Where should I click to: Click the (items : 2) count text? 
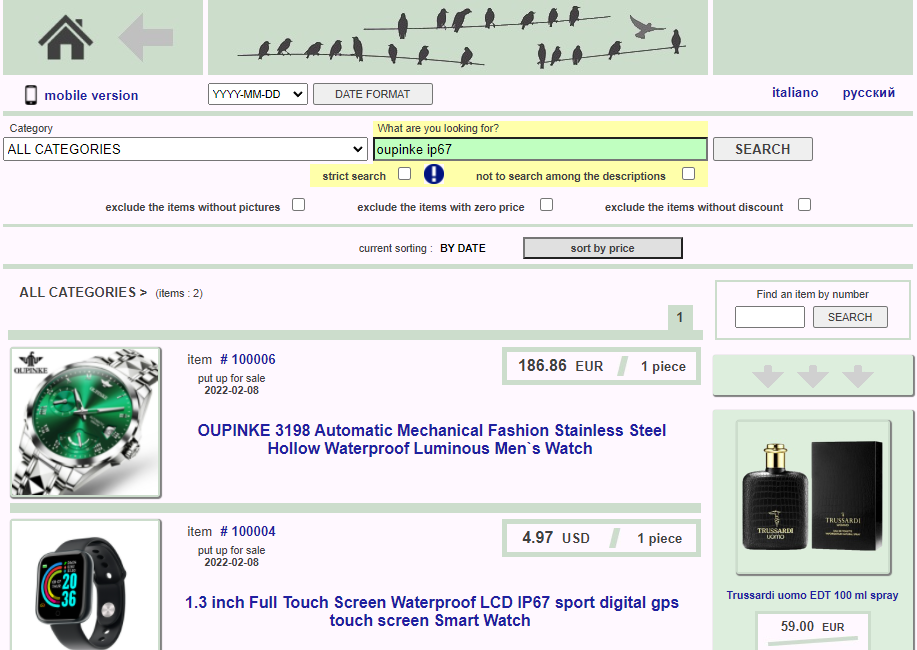179,293
